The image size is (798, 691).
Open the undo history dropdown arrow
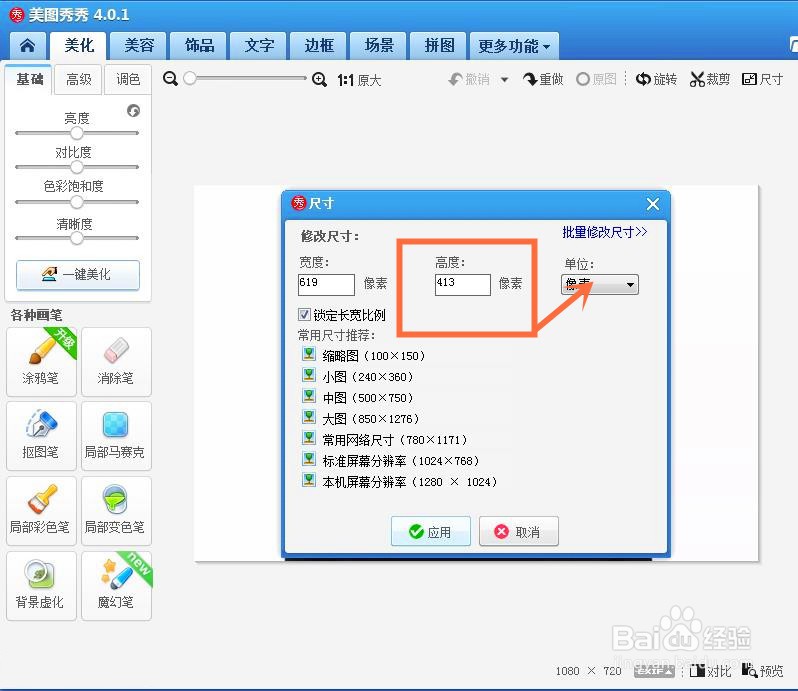tap(504, 80)
